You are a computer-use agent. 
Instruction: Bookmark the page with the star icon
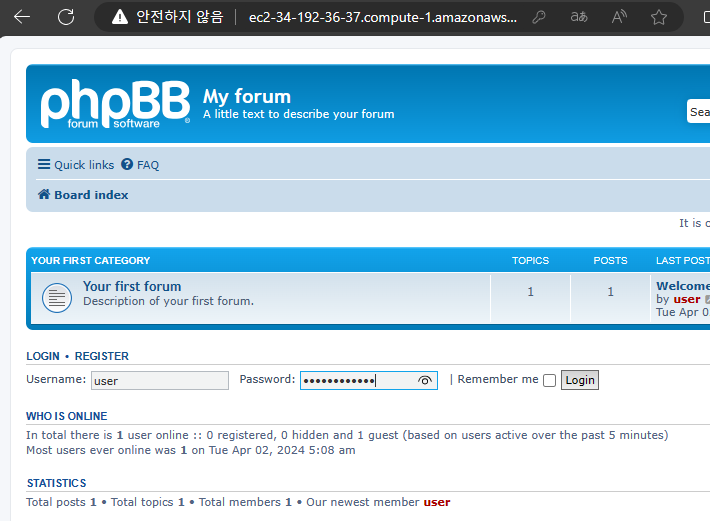(x=659, y=17)
